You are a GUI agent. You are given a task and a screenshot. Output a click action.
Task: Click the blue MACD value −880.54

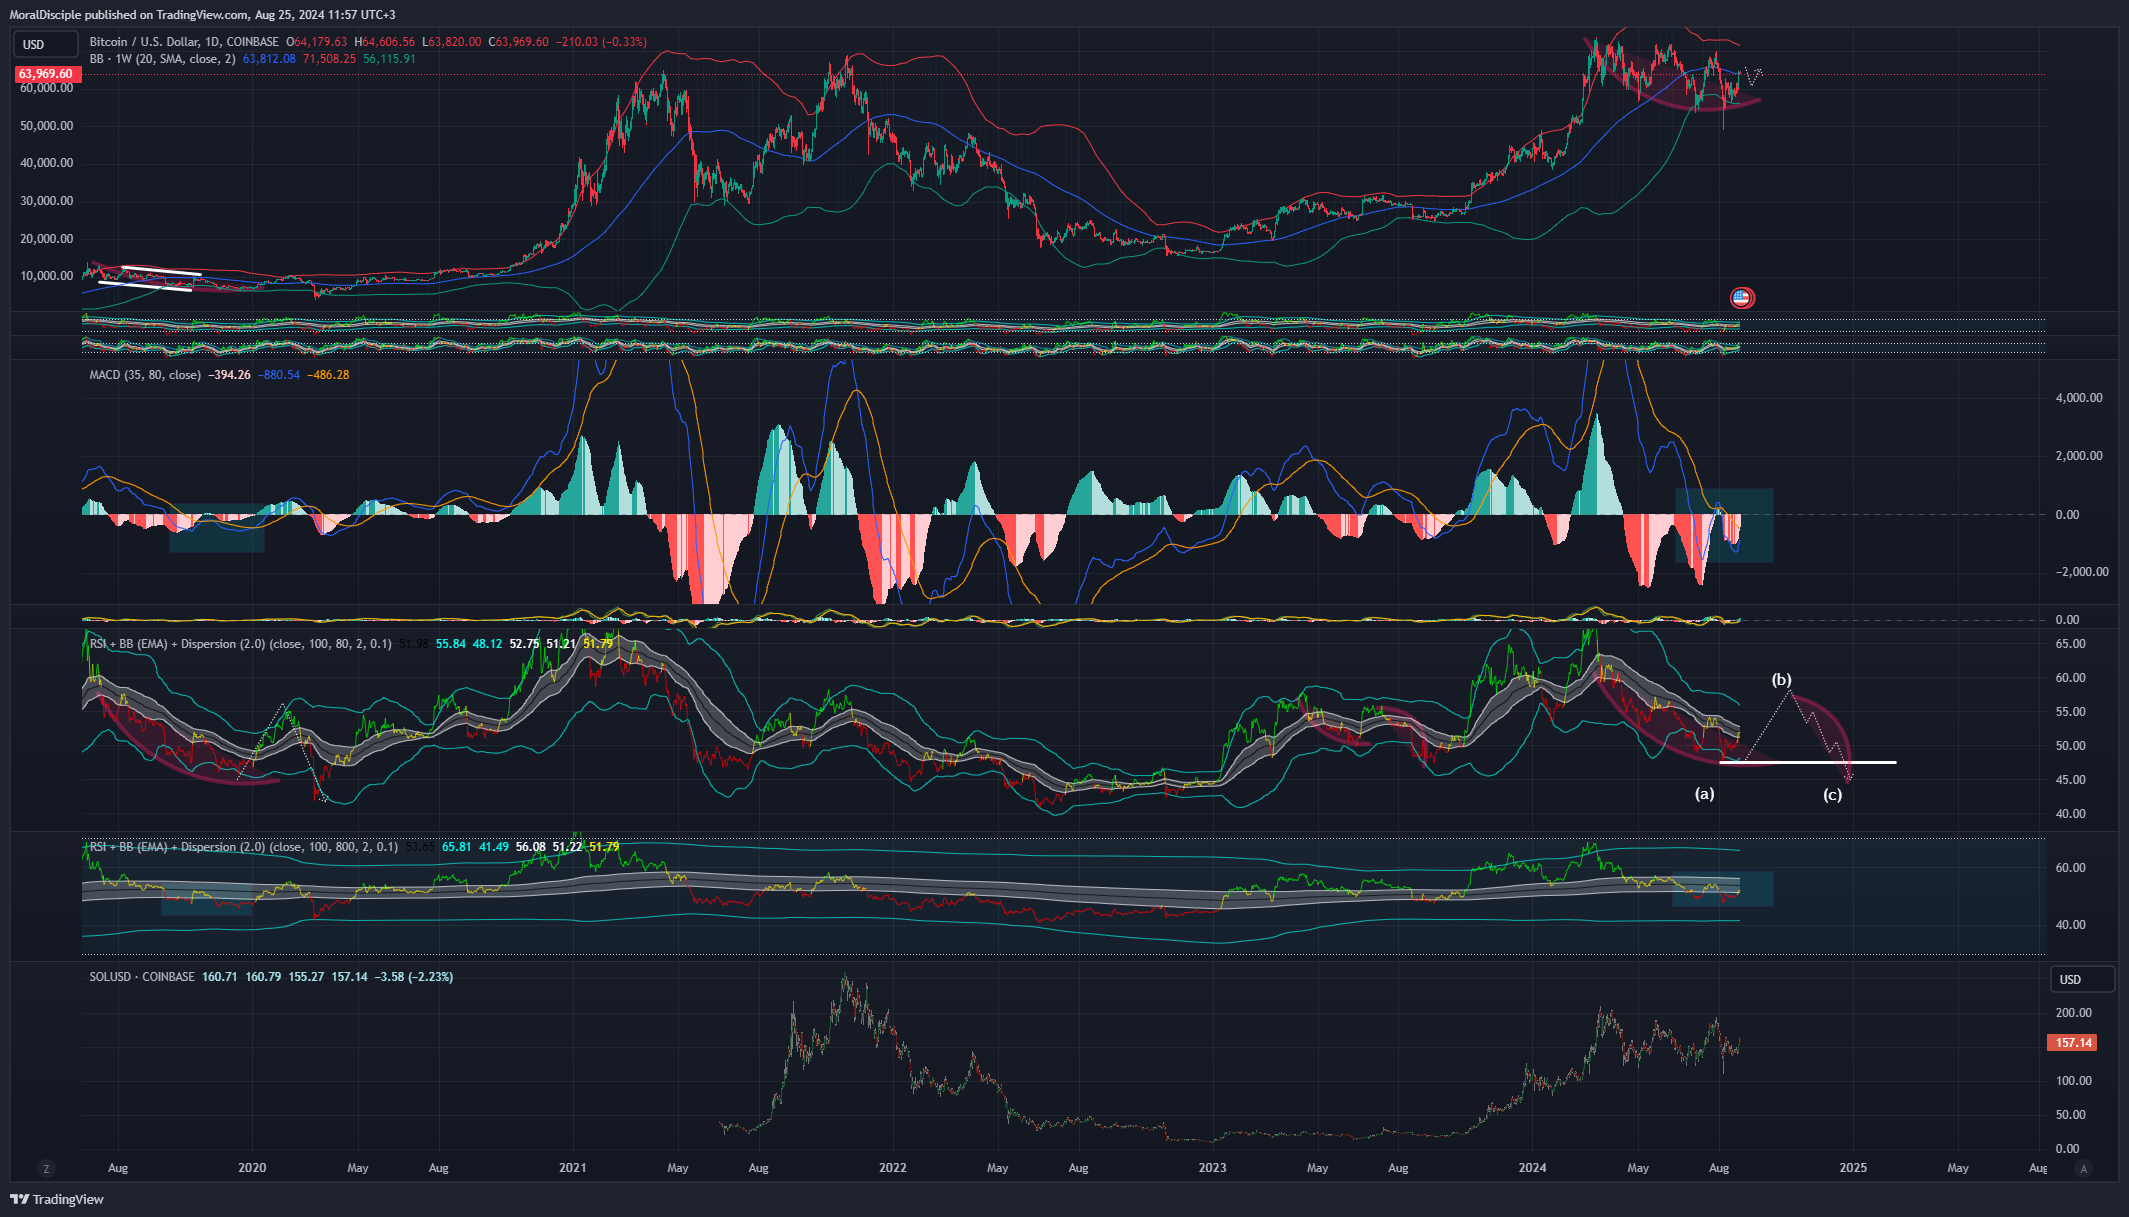[279, 375]
